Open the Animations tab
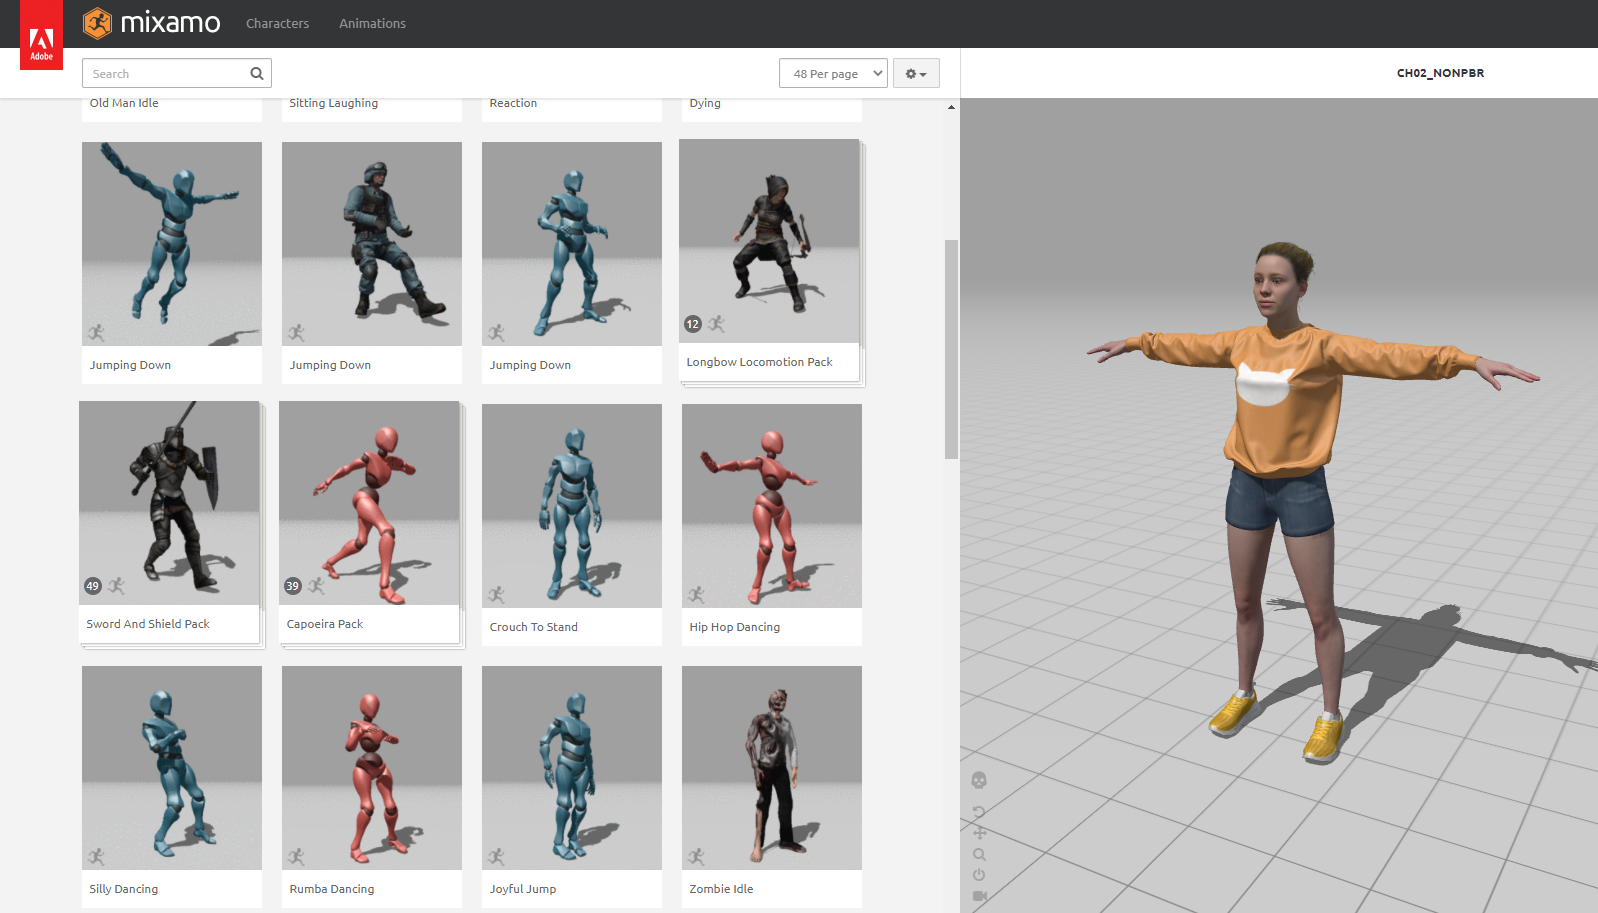 point(372,23)
